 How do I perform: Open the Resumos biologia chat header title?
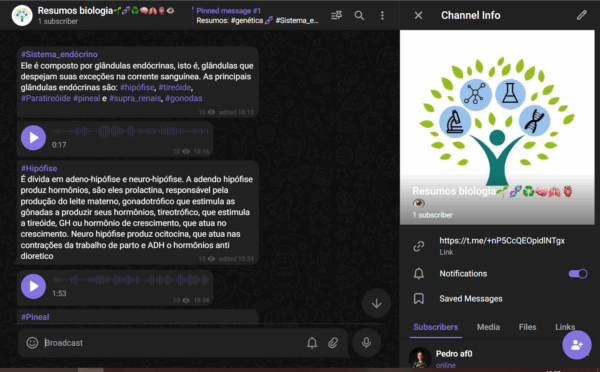pos(106,10)
